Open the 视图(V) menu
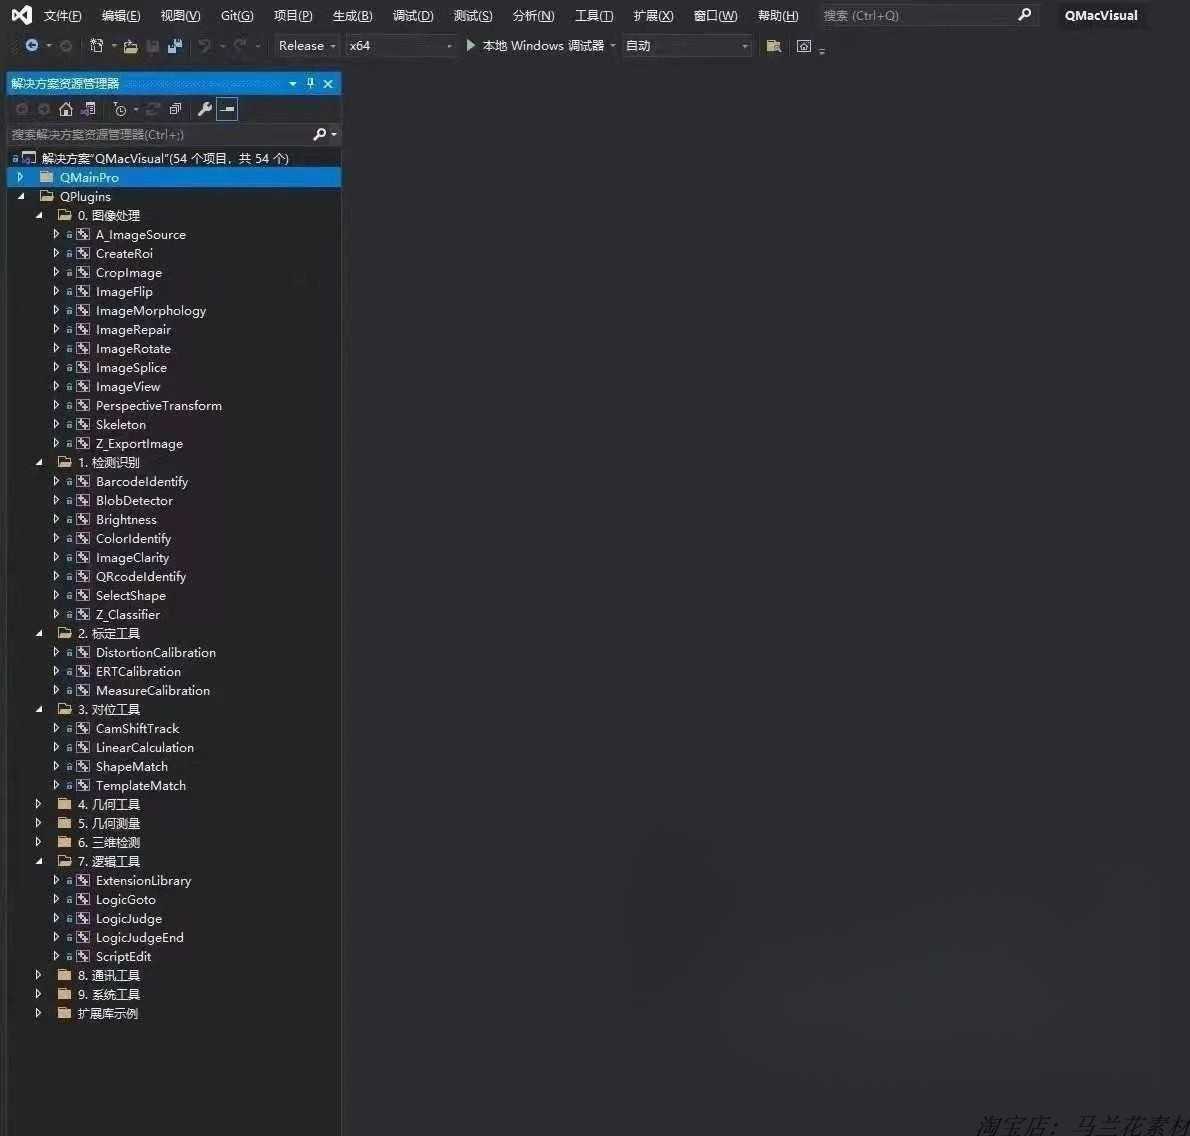Viewport: 1190px width, 1136px height. pyautogui.click(x=181, y=15)
